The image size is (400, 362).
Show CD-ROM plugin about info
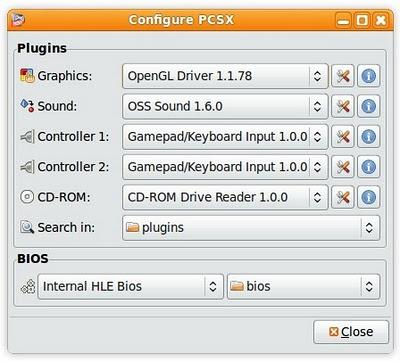pyautogui.click(x=368, y=197)
